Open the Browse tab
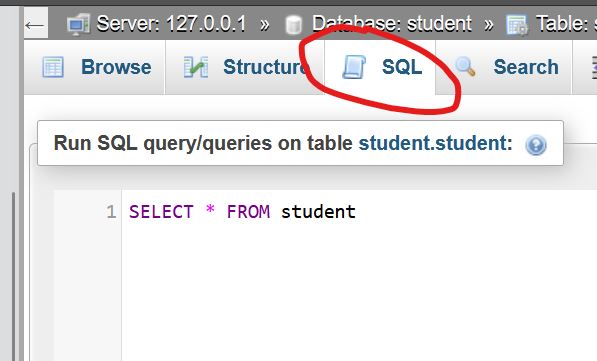The image size is (597, 361). [116, 67]
